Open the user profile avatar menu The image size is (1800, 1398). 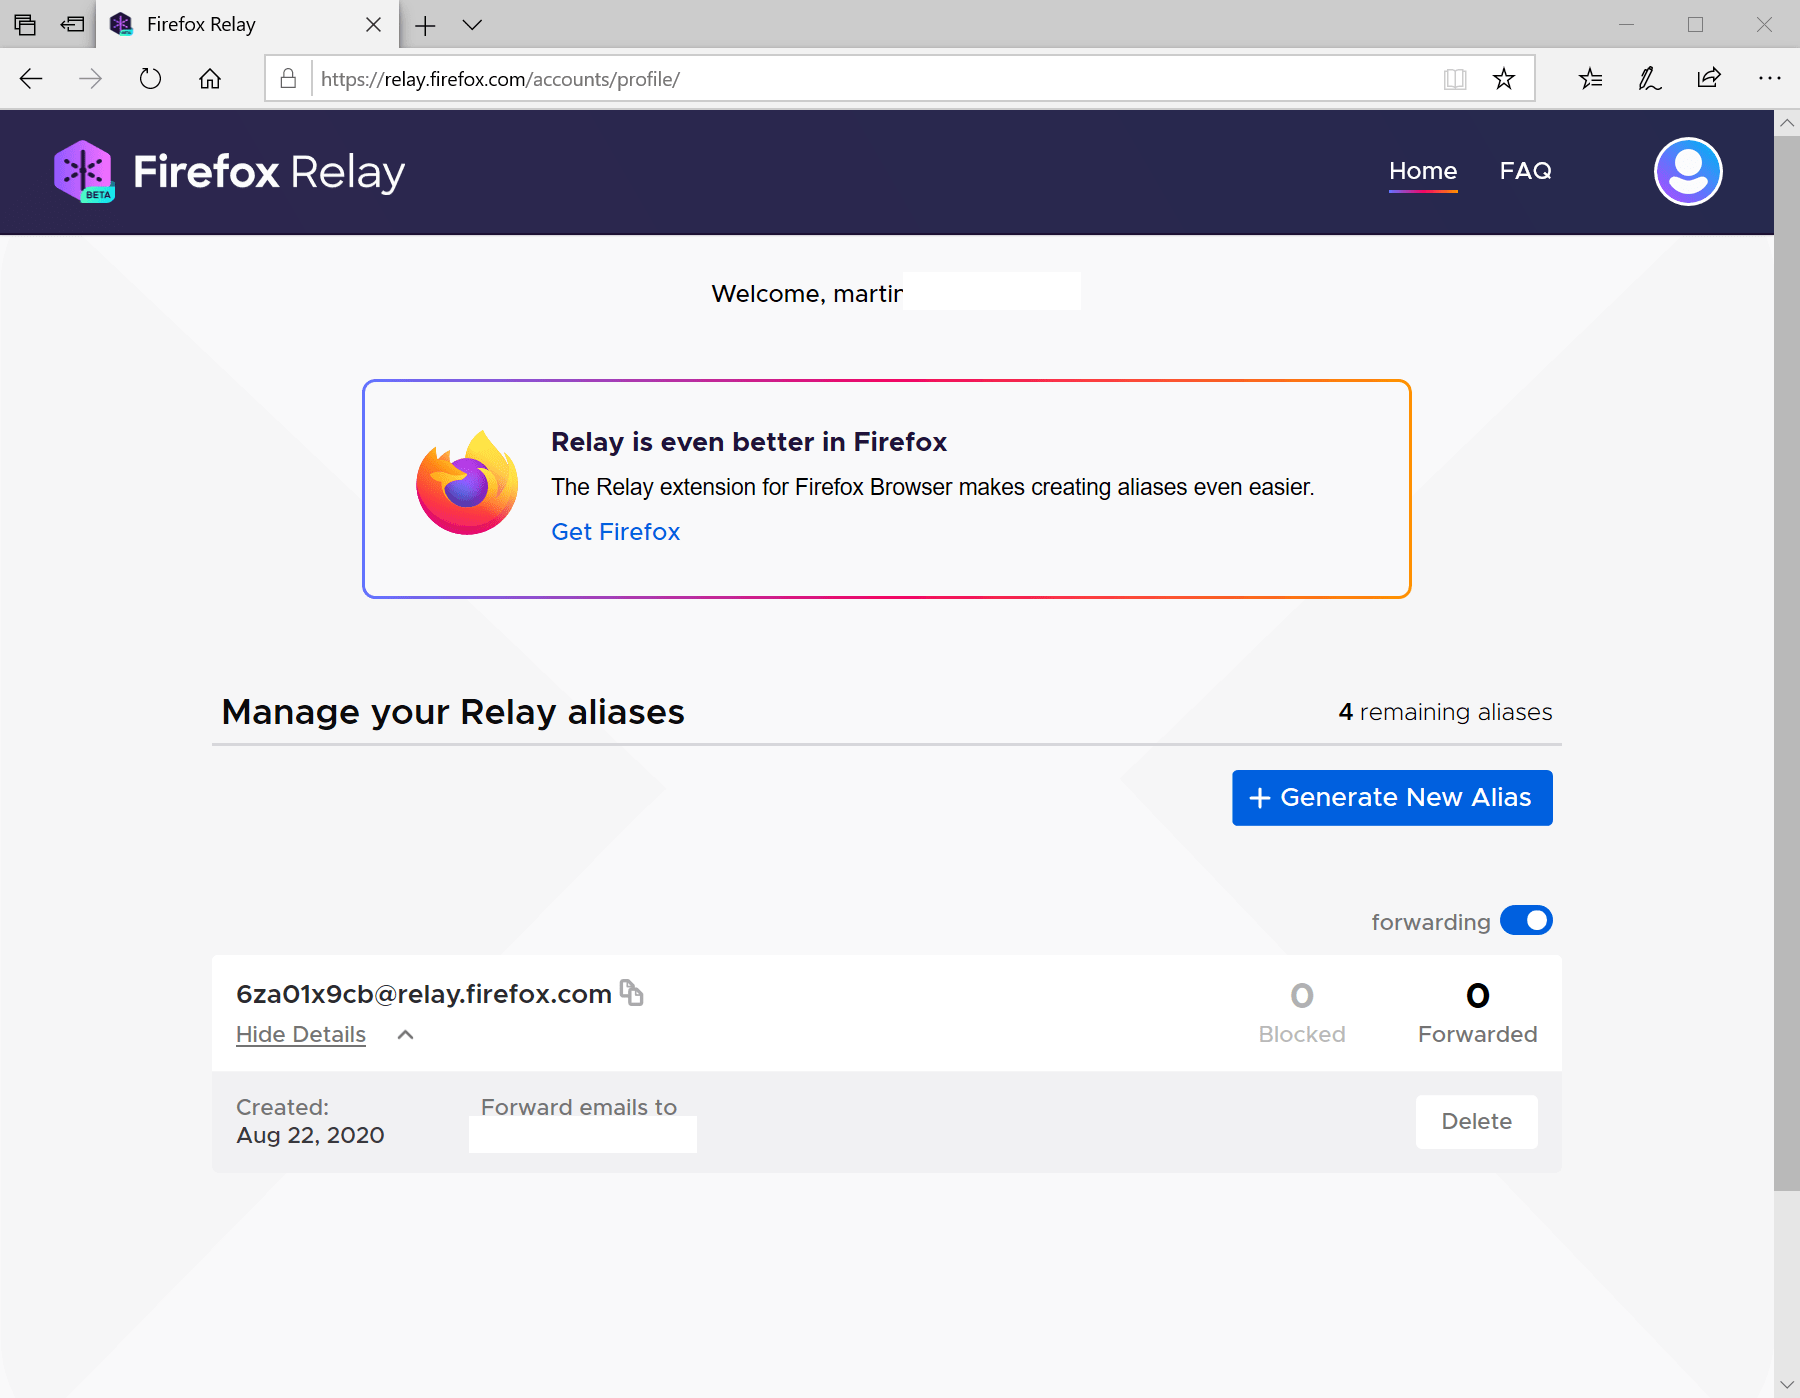coord(1688,171)
